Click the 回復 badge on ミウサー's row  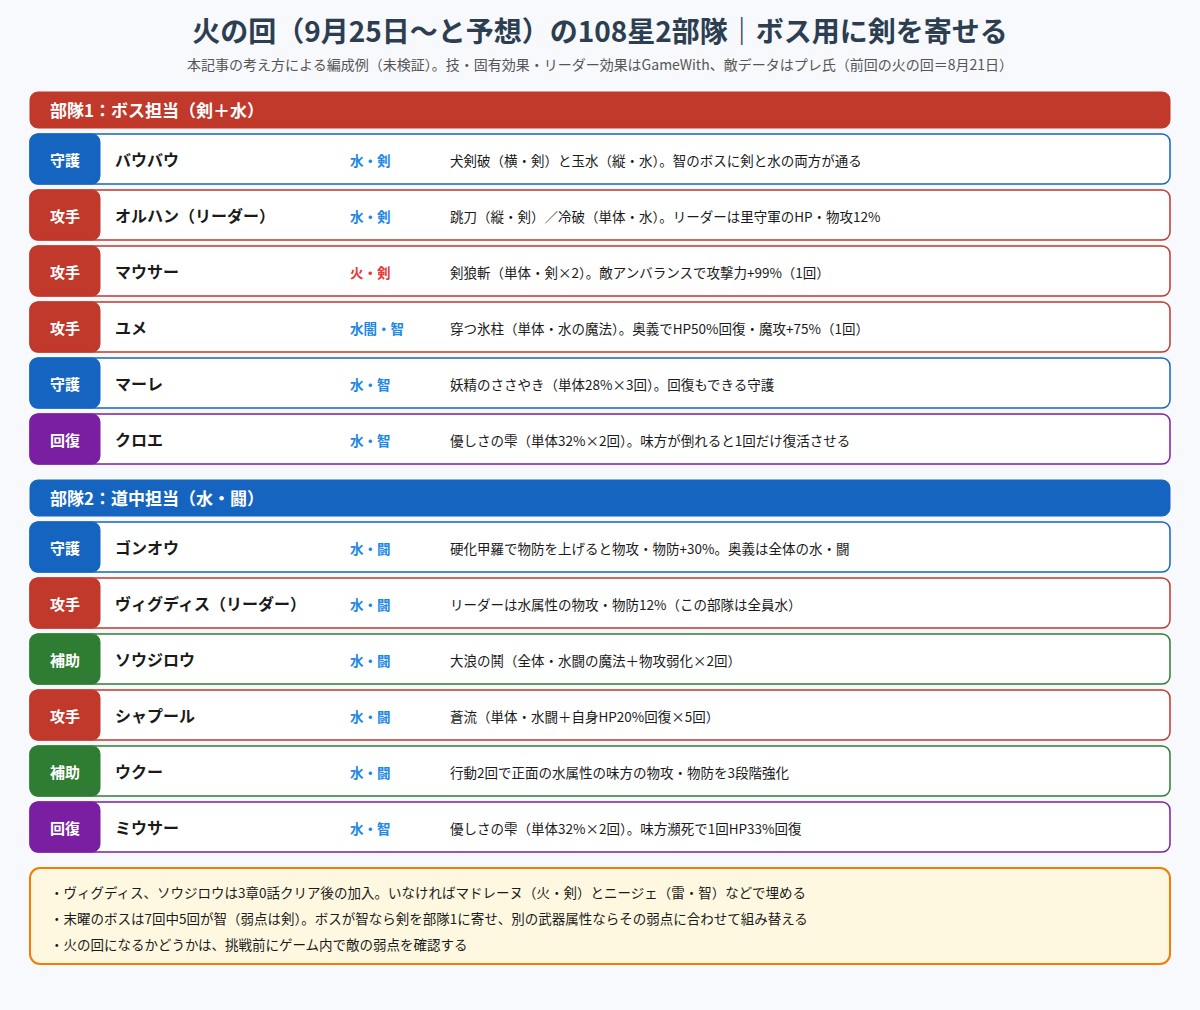(65, 828)
